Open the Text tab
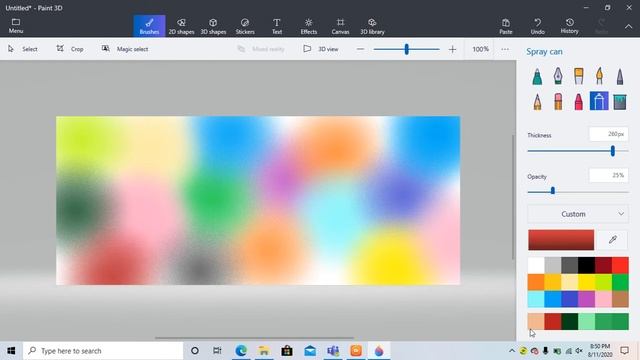640x360 pixels. click(x=277, y=26)
